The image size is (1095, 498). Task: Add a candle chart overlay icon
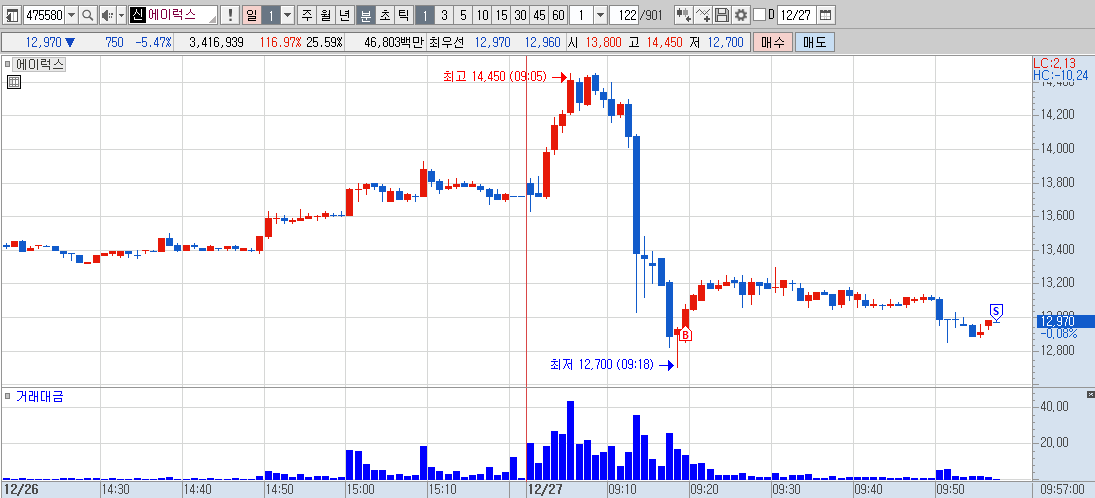click(x=684, y=15)
